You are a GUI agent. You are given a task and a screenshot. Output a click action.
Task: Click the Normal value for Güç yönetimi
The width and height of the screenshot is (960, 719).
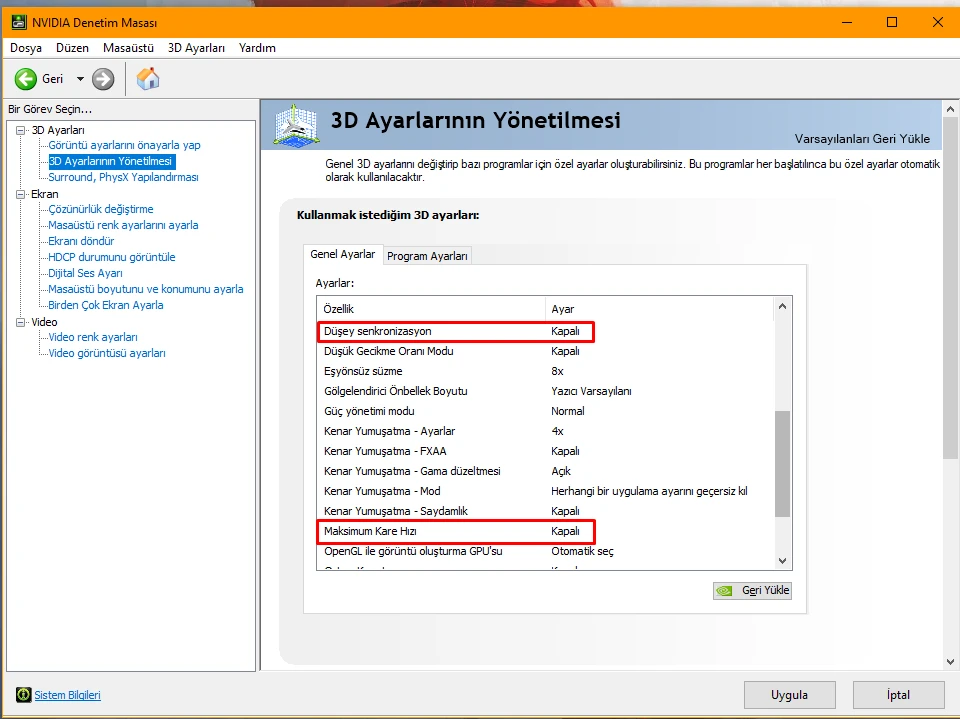point(568,411)
